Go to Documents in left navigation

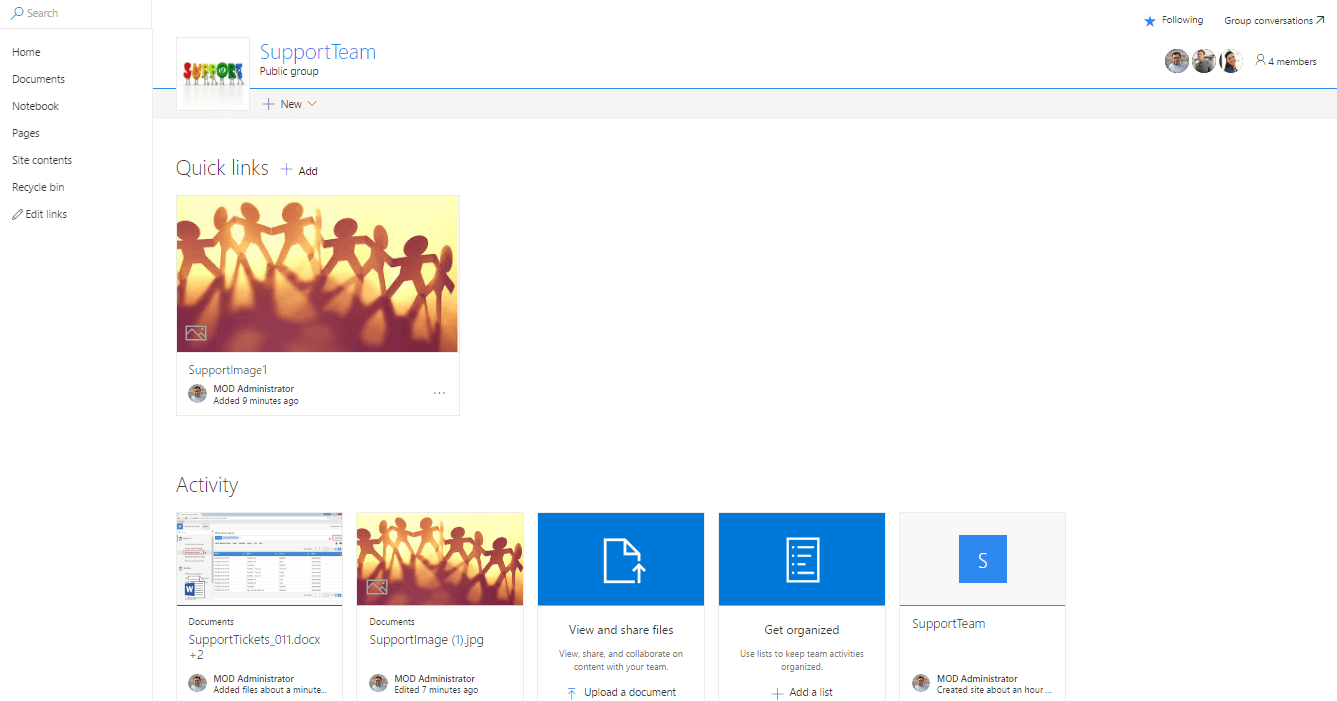(x=38, y=79)
